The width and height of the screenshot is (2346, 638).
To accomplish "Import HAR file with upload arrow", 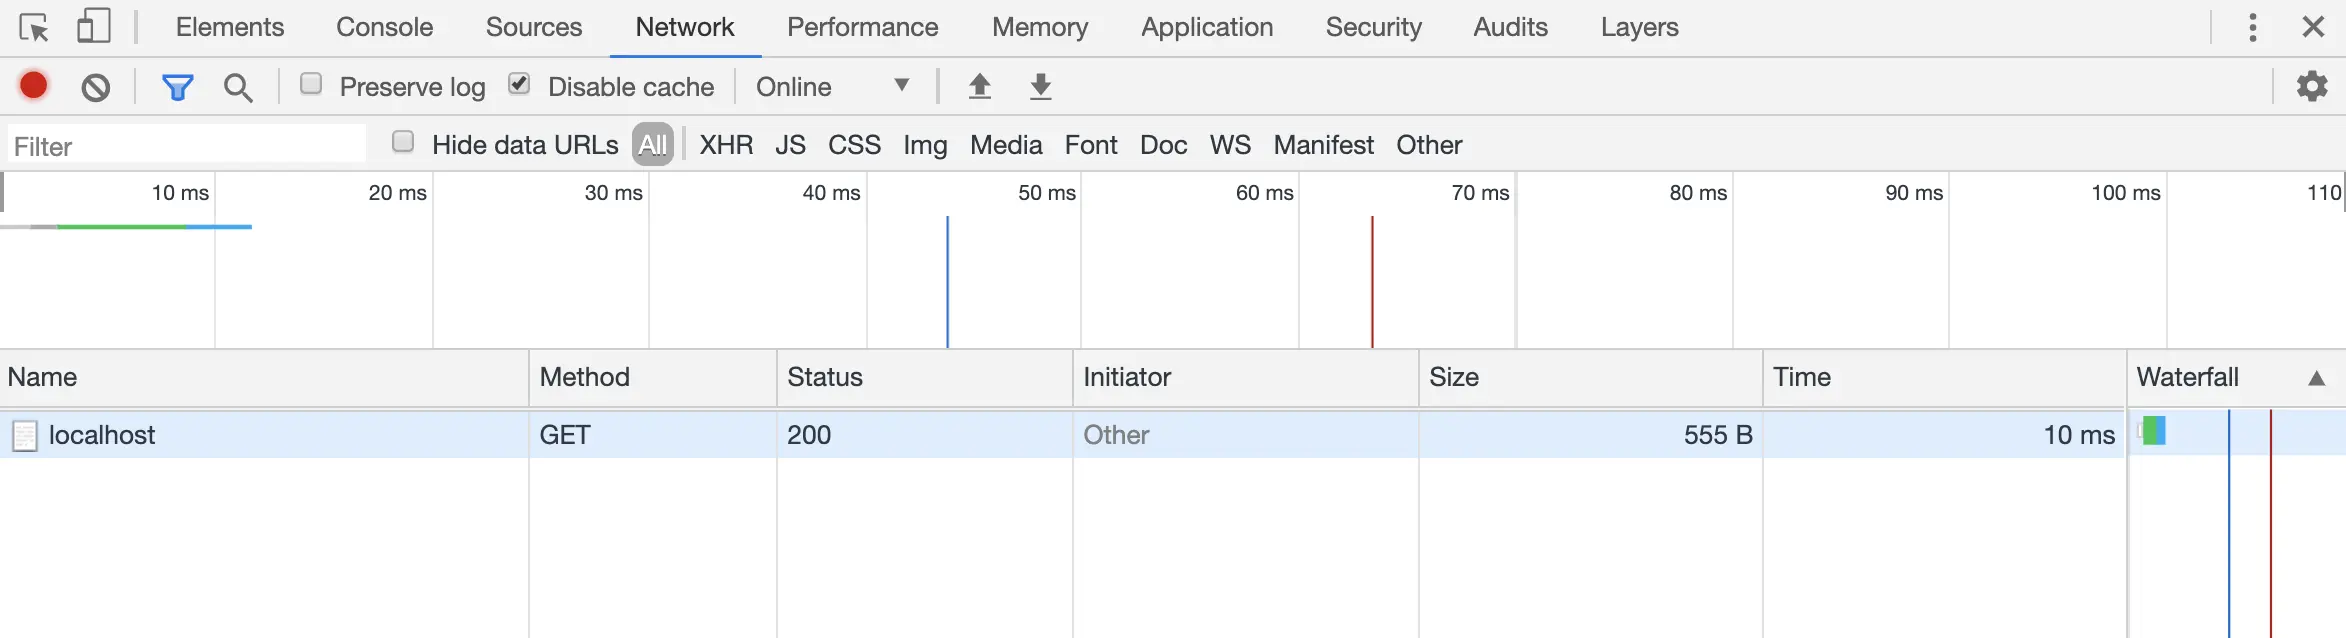I will (x=980, y=87).
